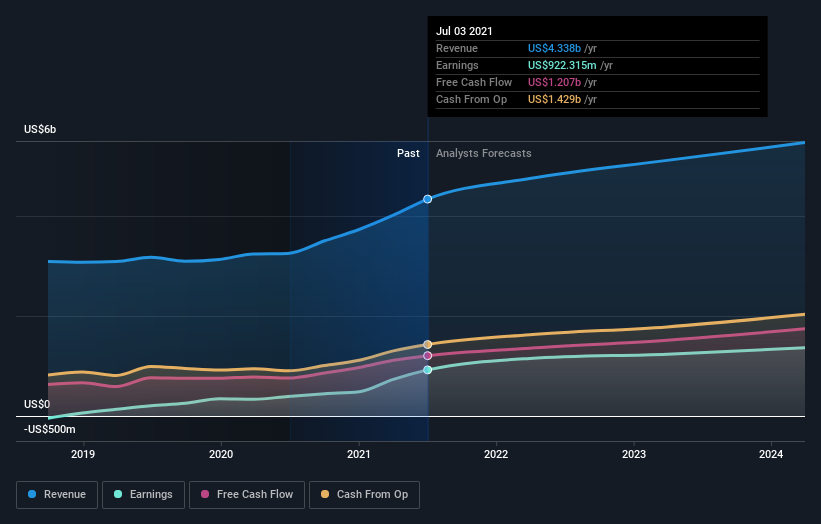The image size is (821, 524).
Task: Click the US$0 y-axis label
Action: [37, 404]
